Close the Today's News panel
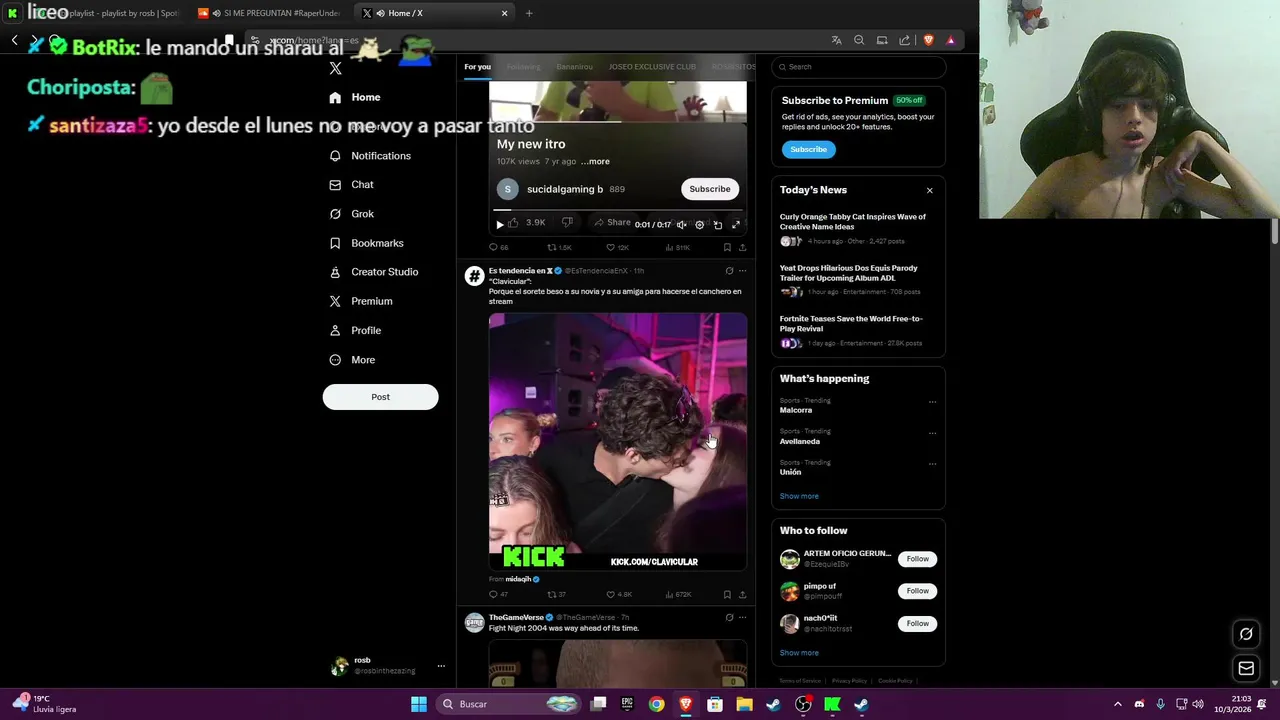The image size is (1280, 720). 929,190
